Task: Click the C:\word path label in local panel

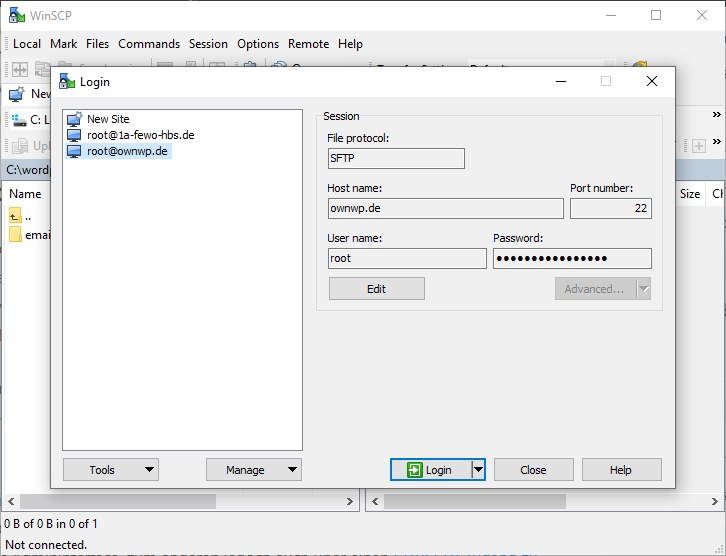Action: [27, 170]
